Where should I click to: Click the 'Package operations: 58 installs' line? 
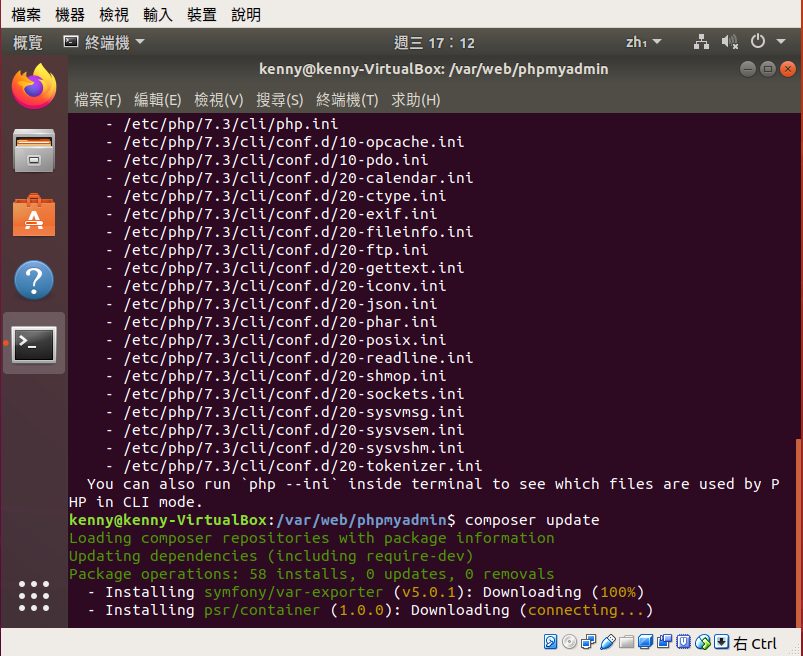point(312,574)
